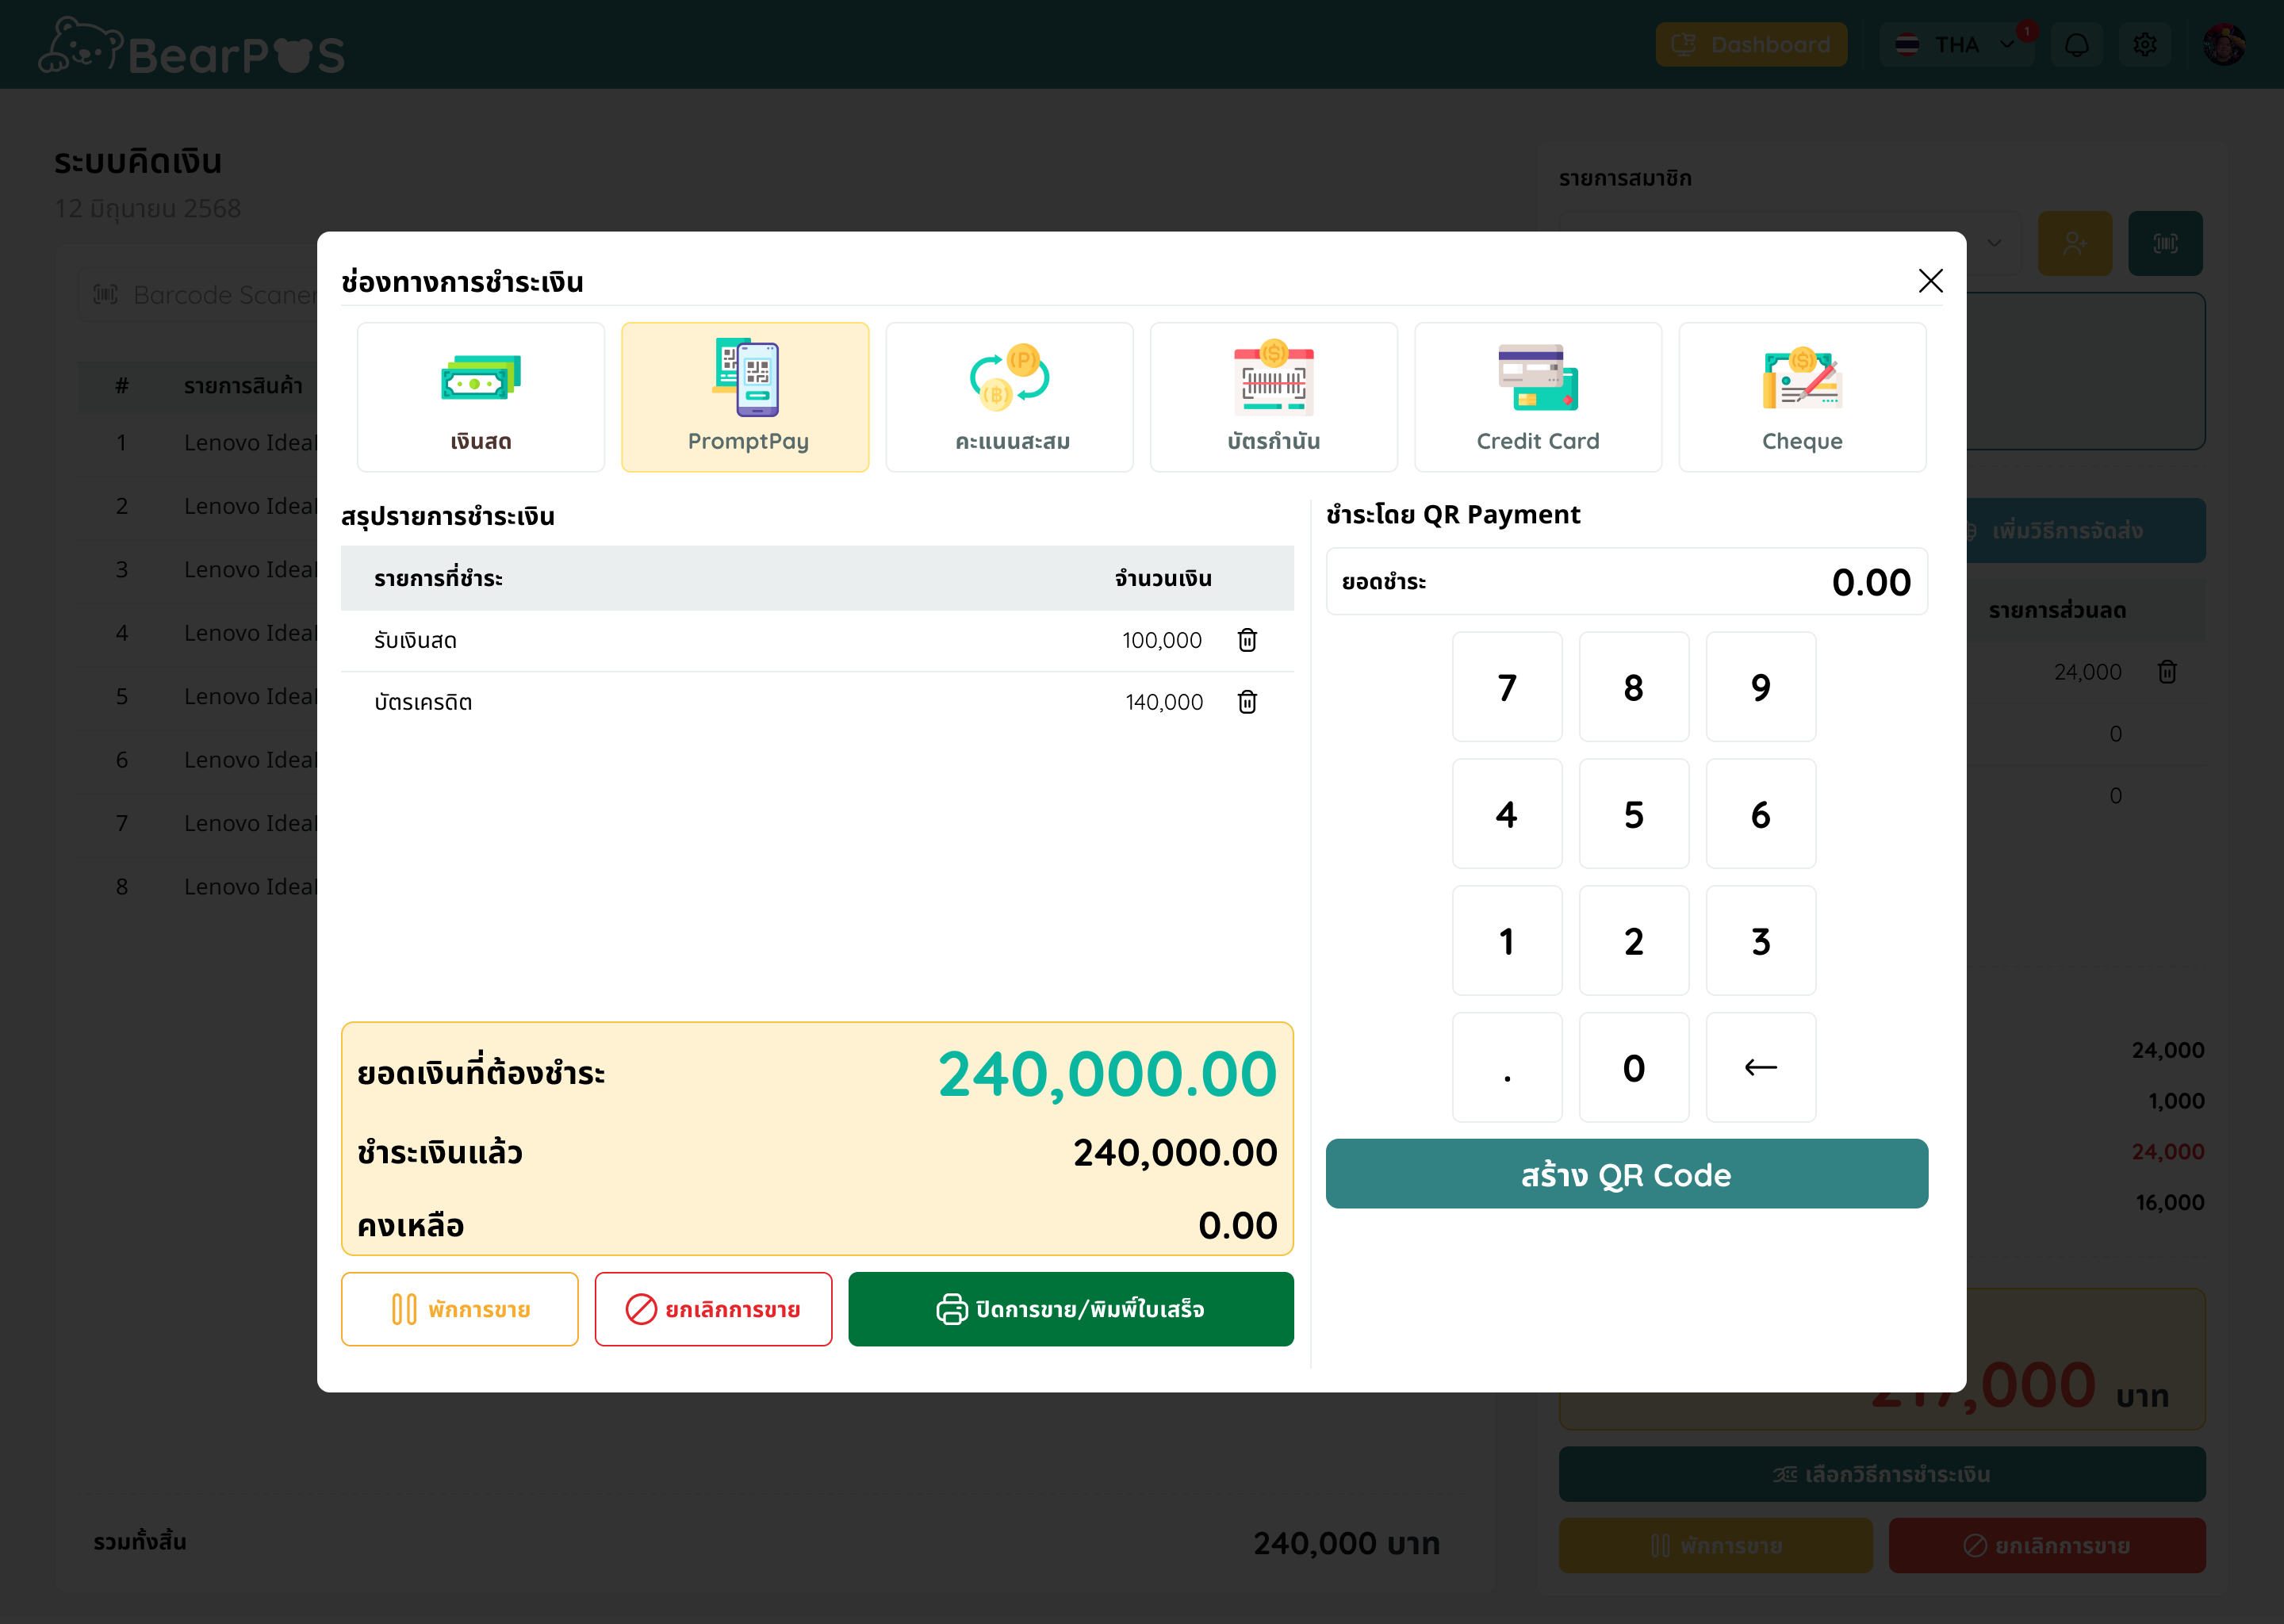This screenshot has width=2284, height=1624.
Task: Click the เพิ่มวิธีการจัดส่ง button
Action: click(x=2084, y=531)
